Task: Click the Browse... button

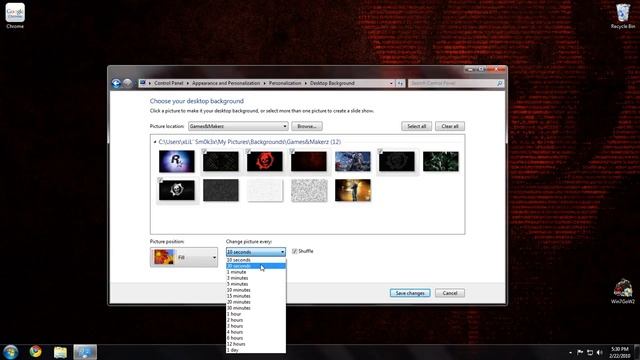Action: click(307, 127)
